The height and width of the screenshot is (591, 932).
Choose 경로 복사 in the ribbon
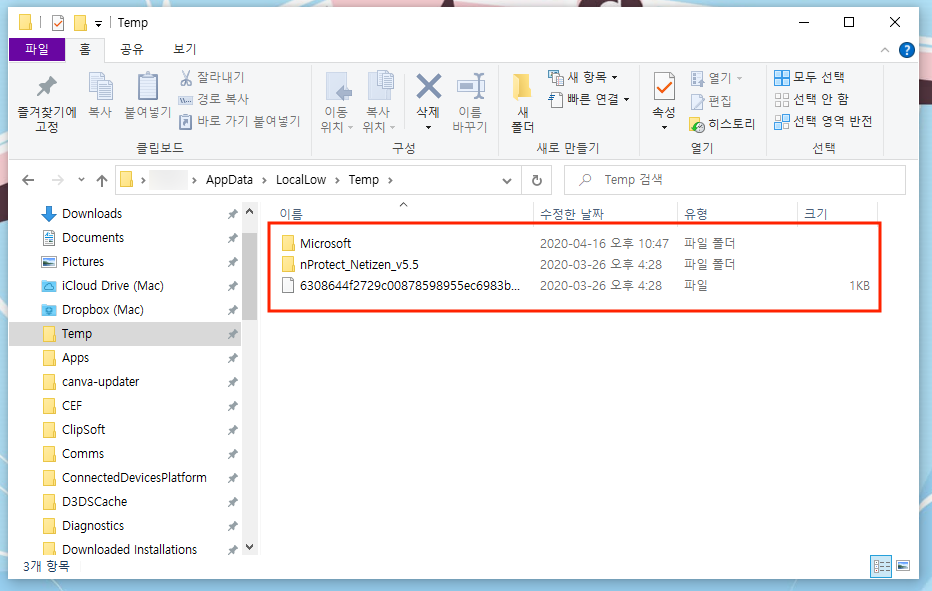click(x=214, y=99)
